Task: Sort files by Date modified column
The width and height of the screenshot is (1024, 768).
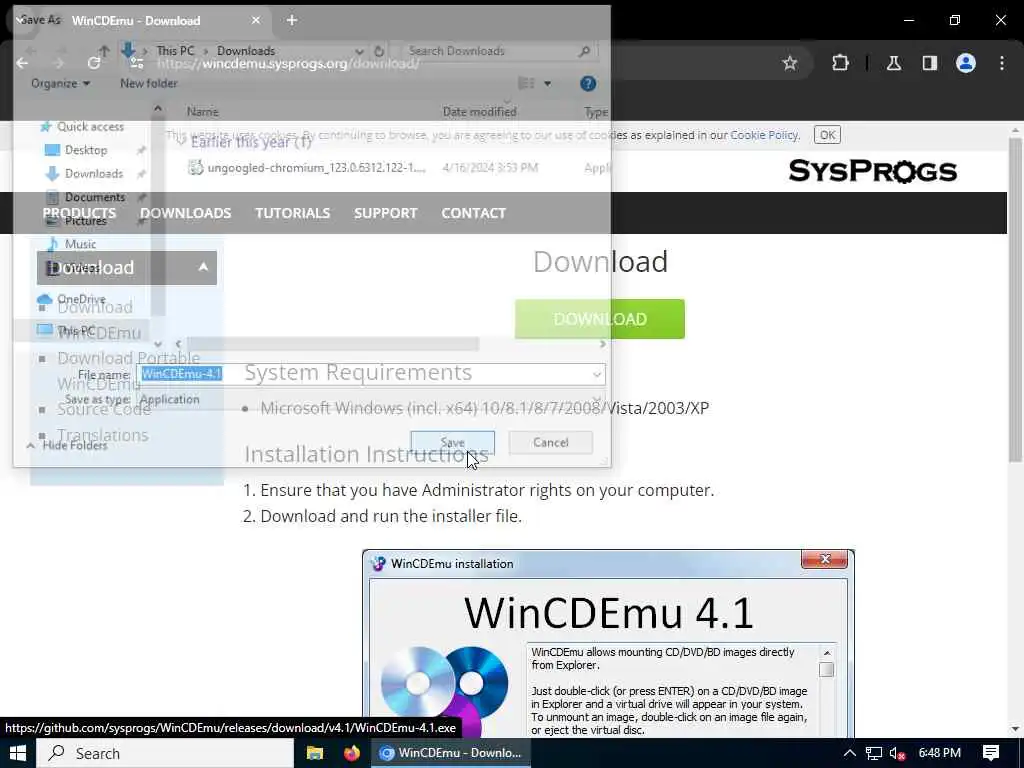Action: click(x=479, y=112)
